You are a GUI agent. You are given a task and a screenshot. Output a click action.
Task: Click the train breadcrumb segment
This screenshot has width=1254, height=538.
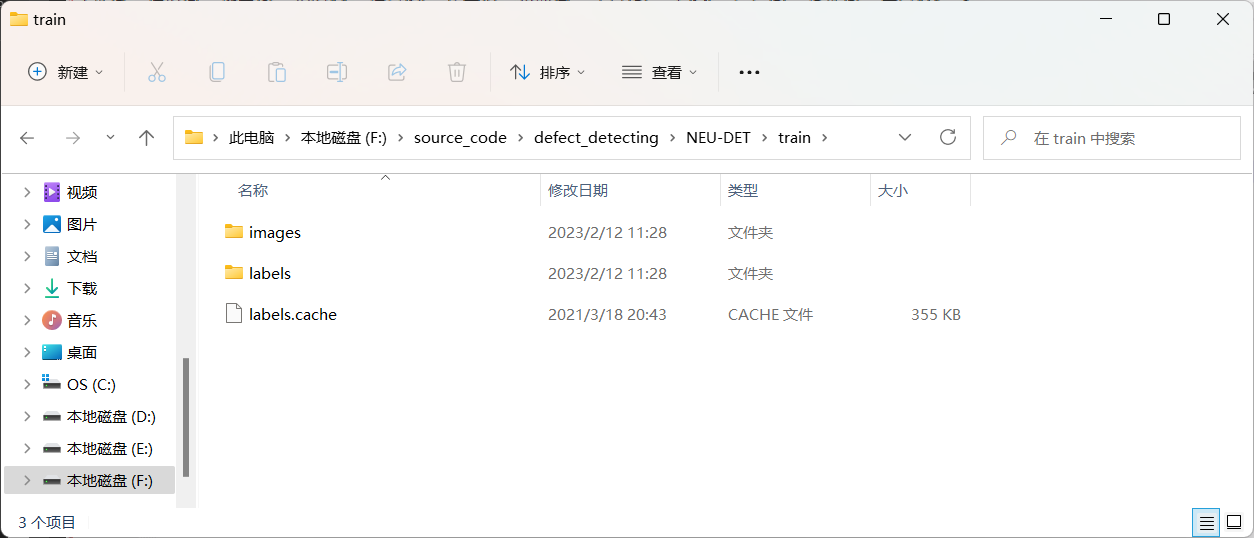794,138
